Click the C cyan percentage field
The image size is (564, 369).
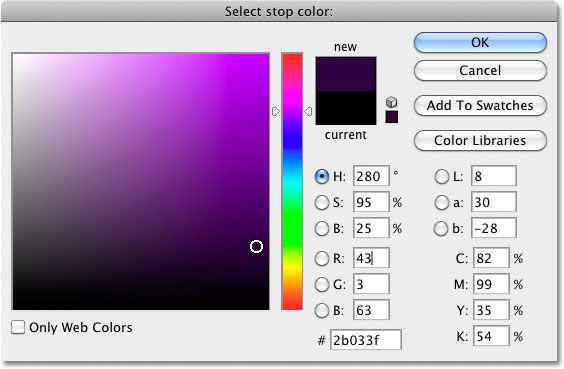[x=491, y=258]
